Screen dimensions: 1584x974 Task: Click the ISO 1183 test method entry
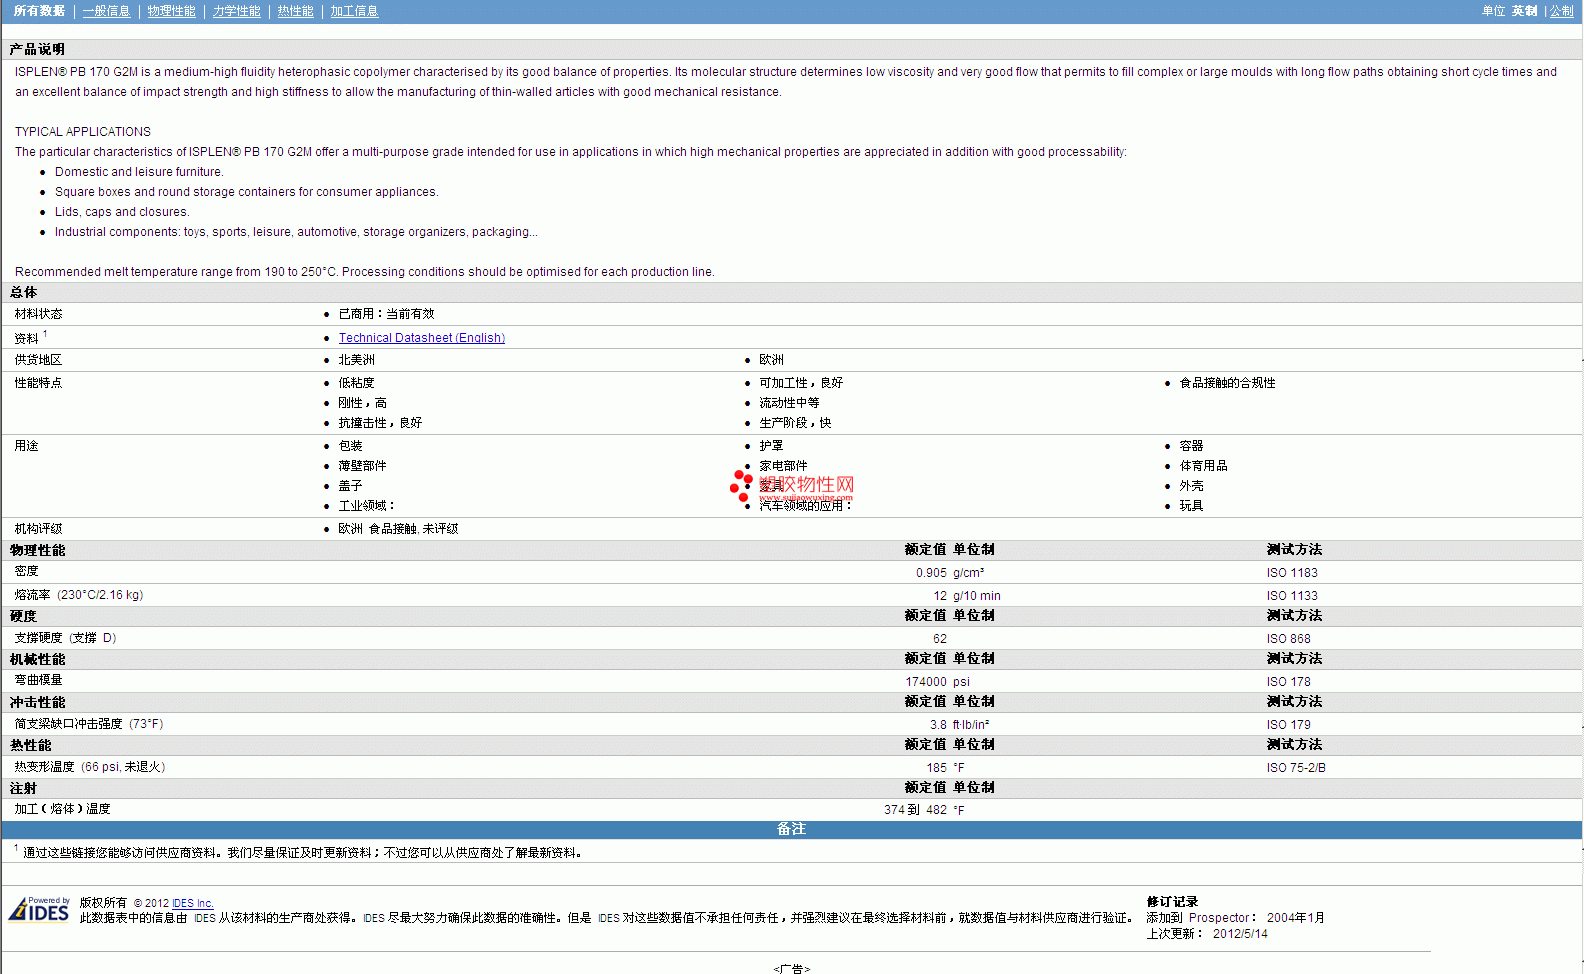[x=1291, y=573]
